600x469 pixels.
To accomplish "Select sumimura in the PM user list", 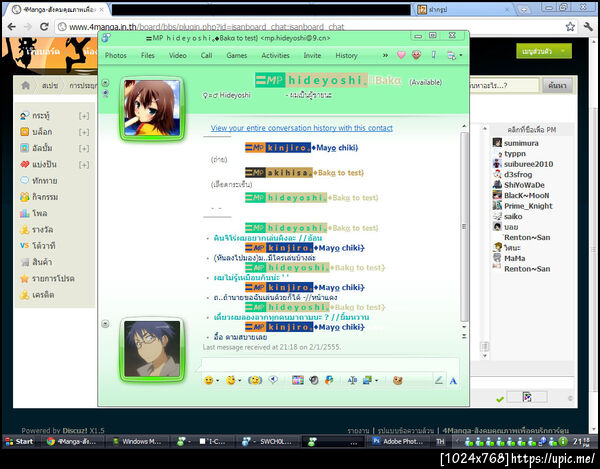I will click(x=521, y=143).
